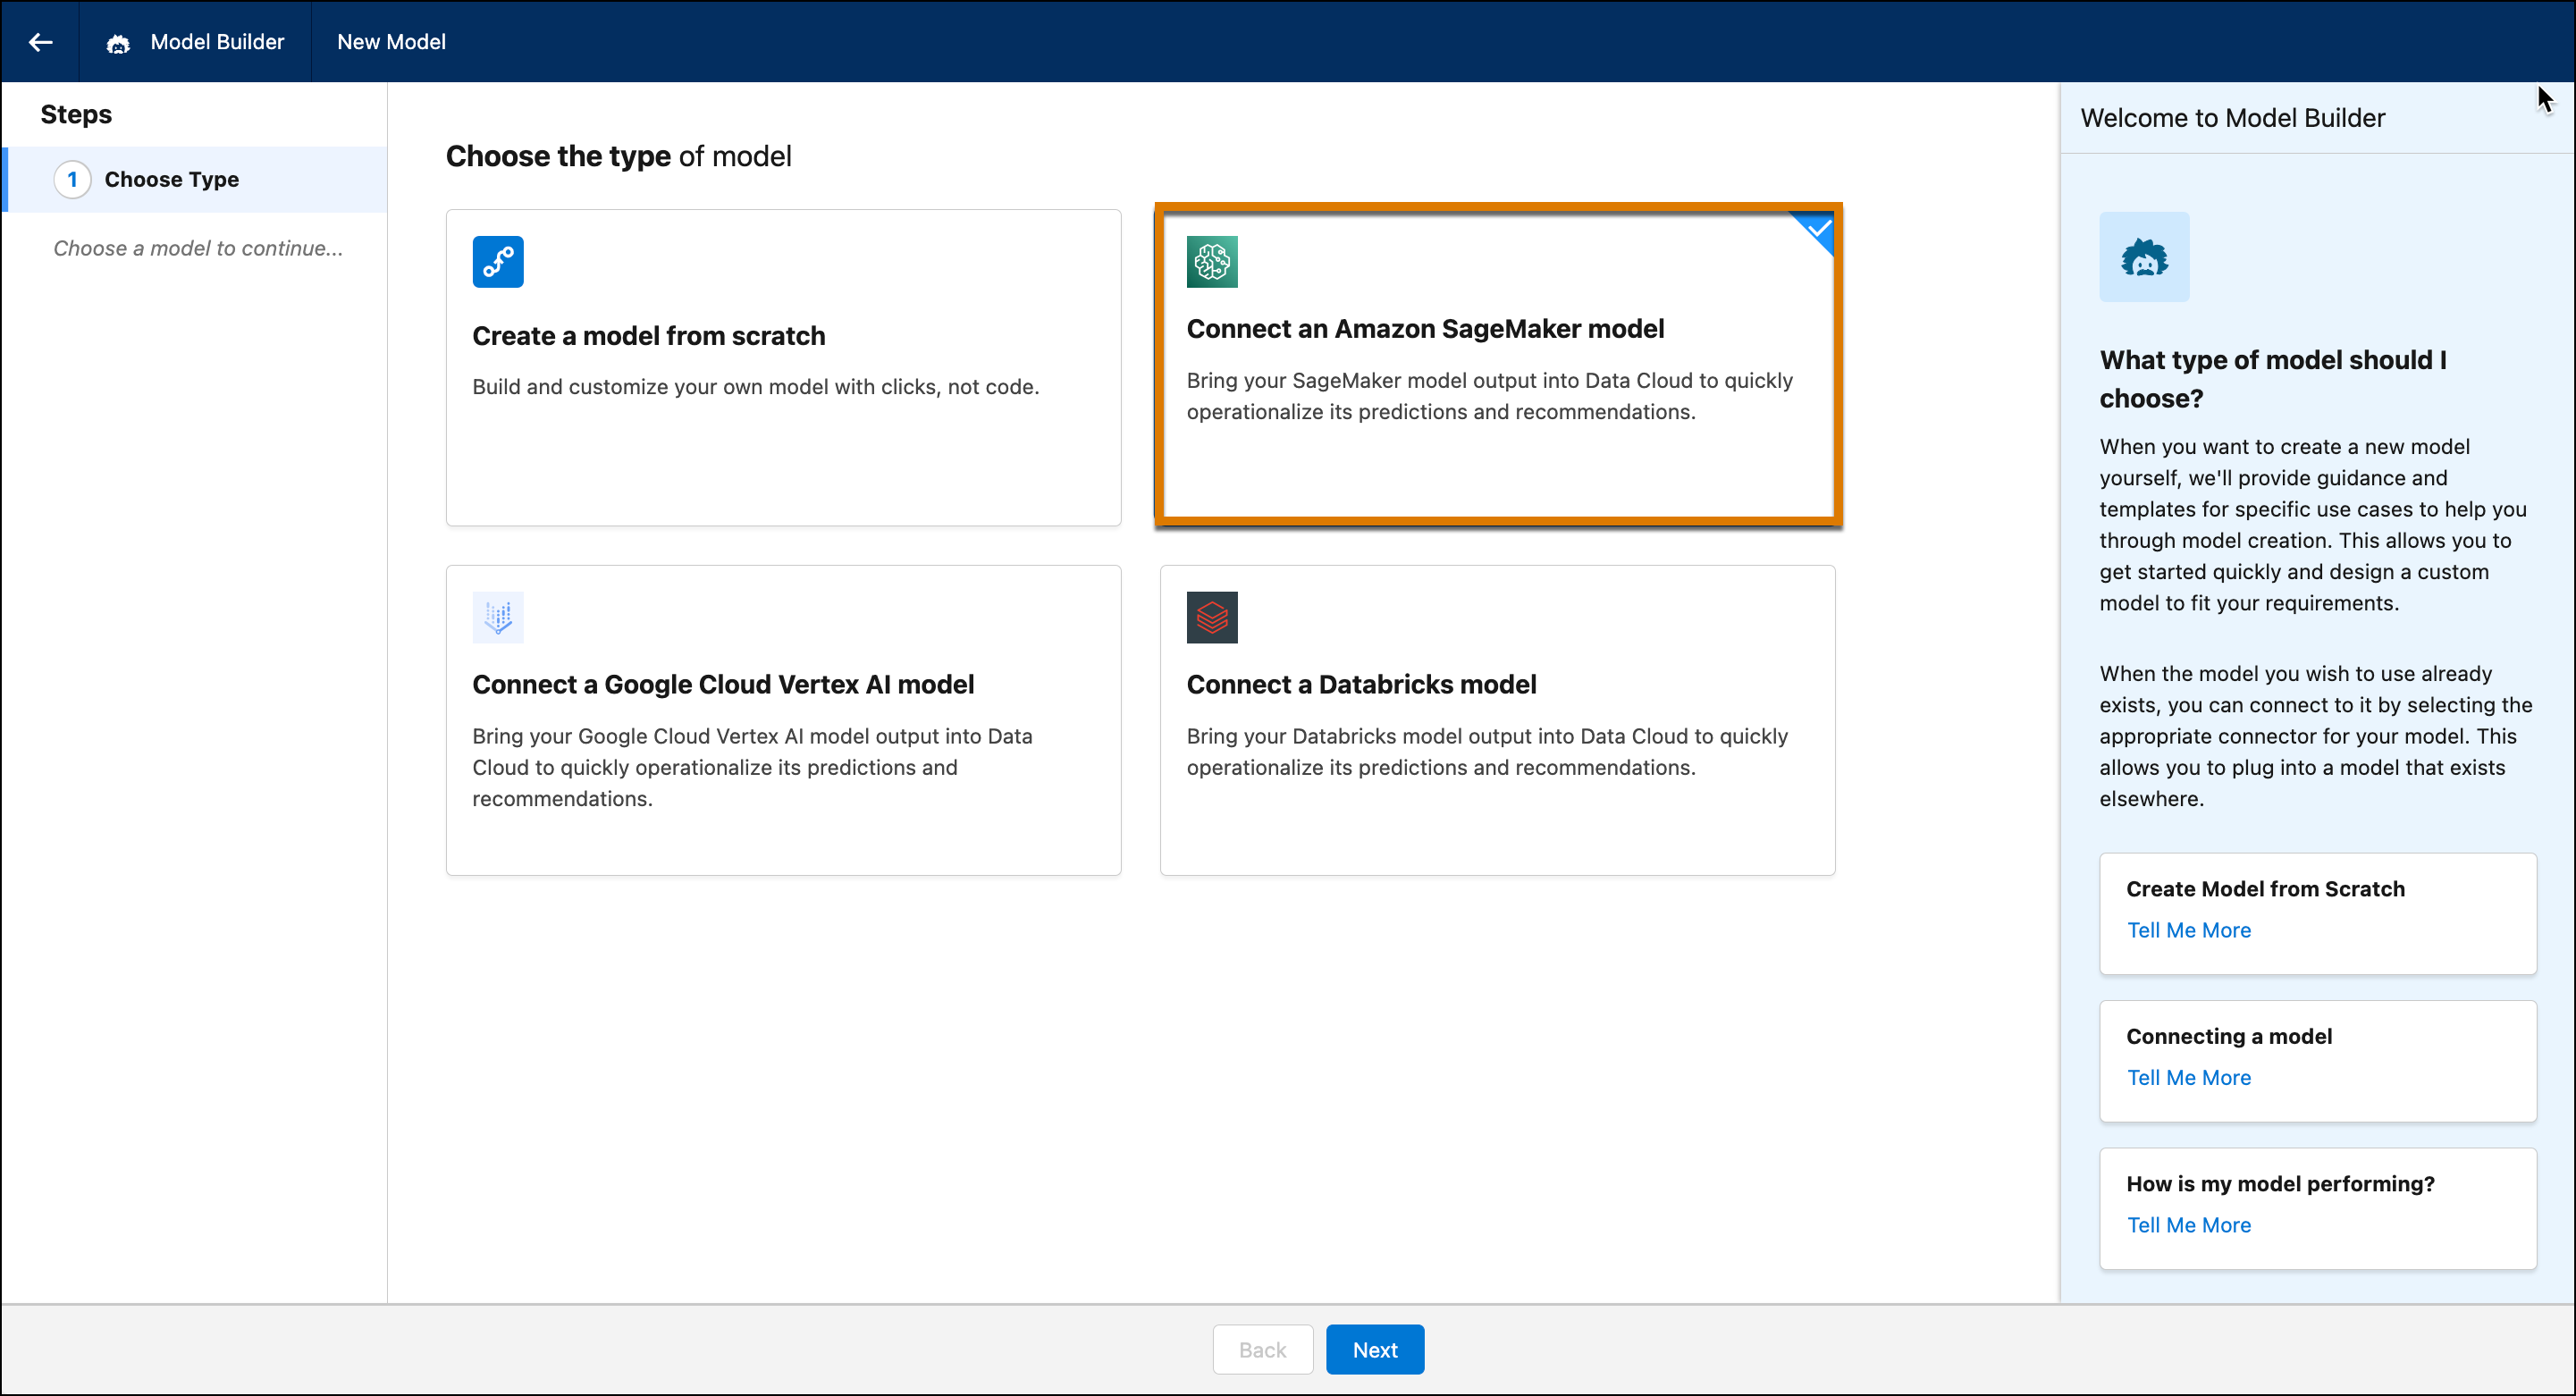Click the Databricks red layers icon
Screen dimensions: 2576x1396
coord(1212,617)
